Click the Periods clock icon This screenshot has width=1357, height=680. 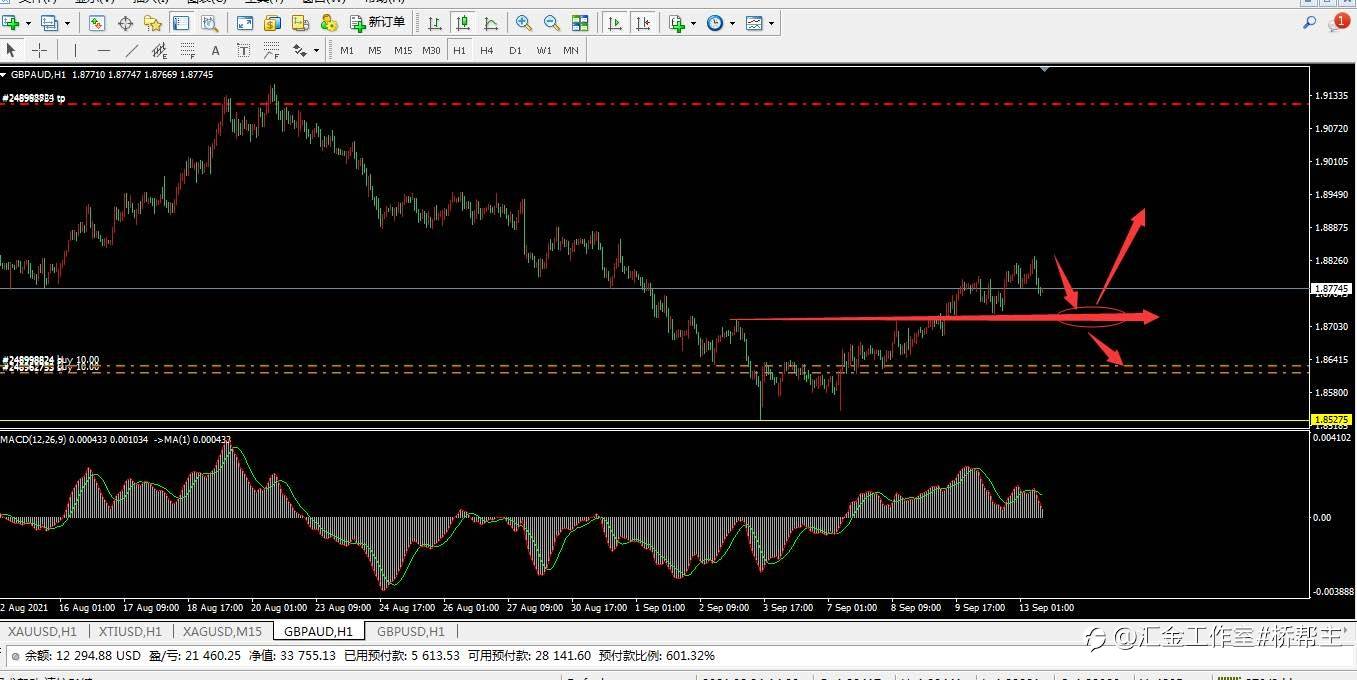click(x=715, y=23)
